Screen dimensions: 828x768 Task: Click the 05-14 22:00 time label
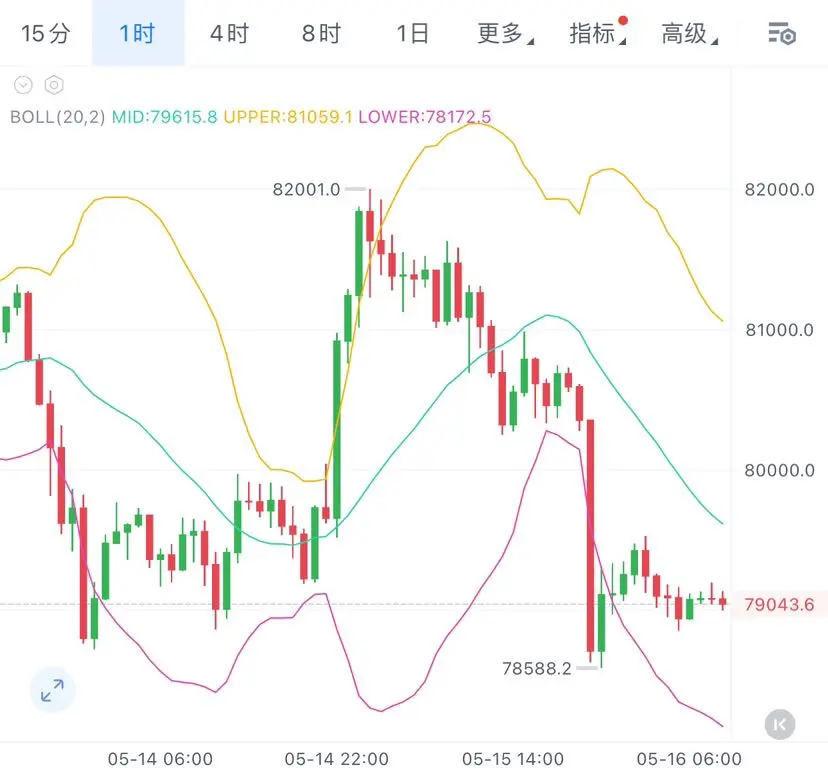(x=336, y=759)
